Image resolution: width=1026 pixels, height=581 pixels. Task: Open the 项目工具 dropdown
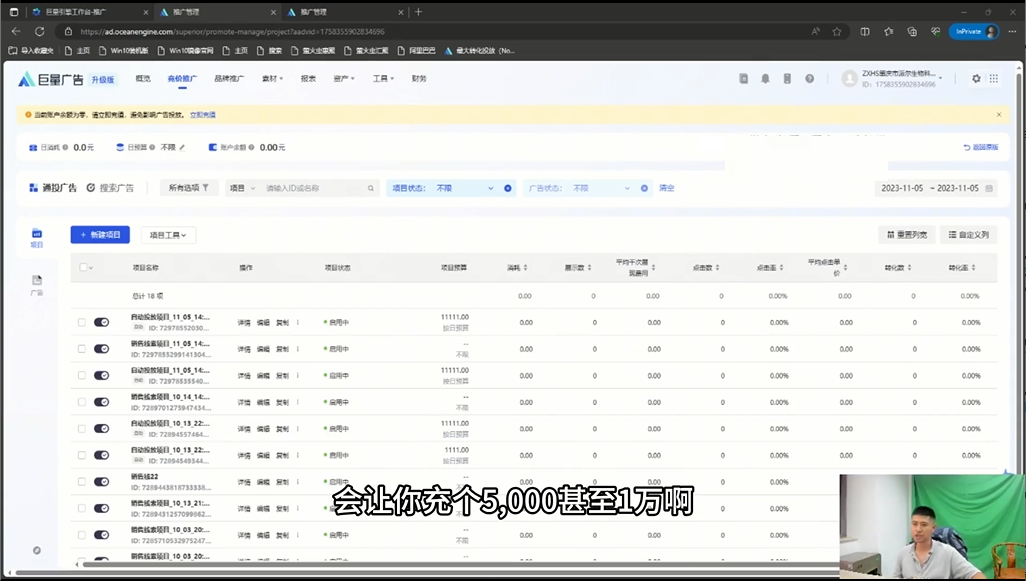click(x=168, y=235)
